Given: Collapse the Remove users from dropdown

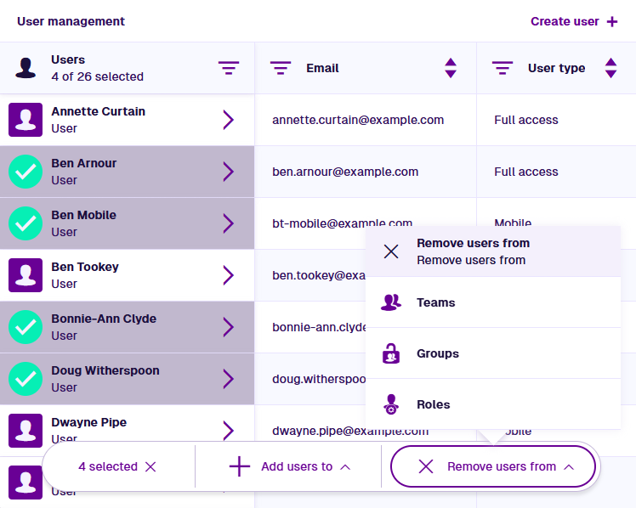Looking at the screenshot, I should [493, 467].
